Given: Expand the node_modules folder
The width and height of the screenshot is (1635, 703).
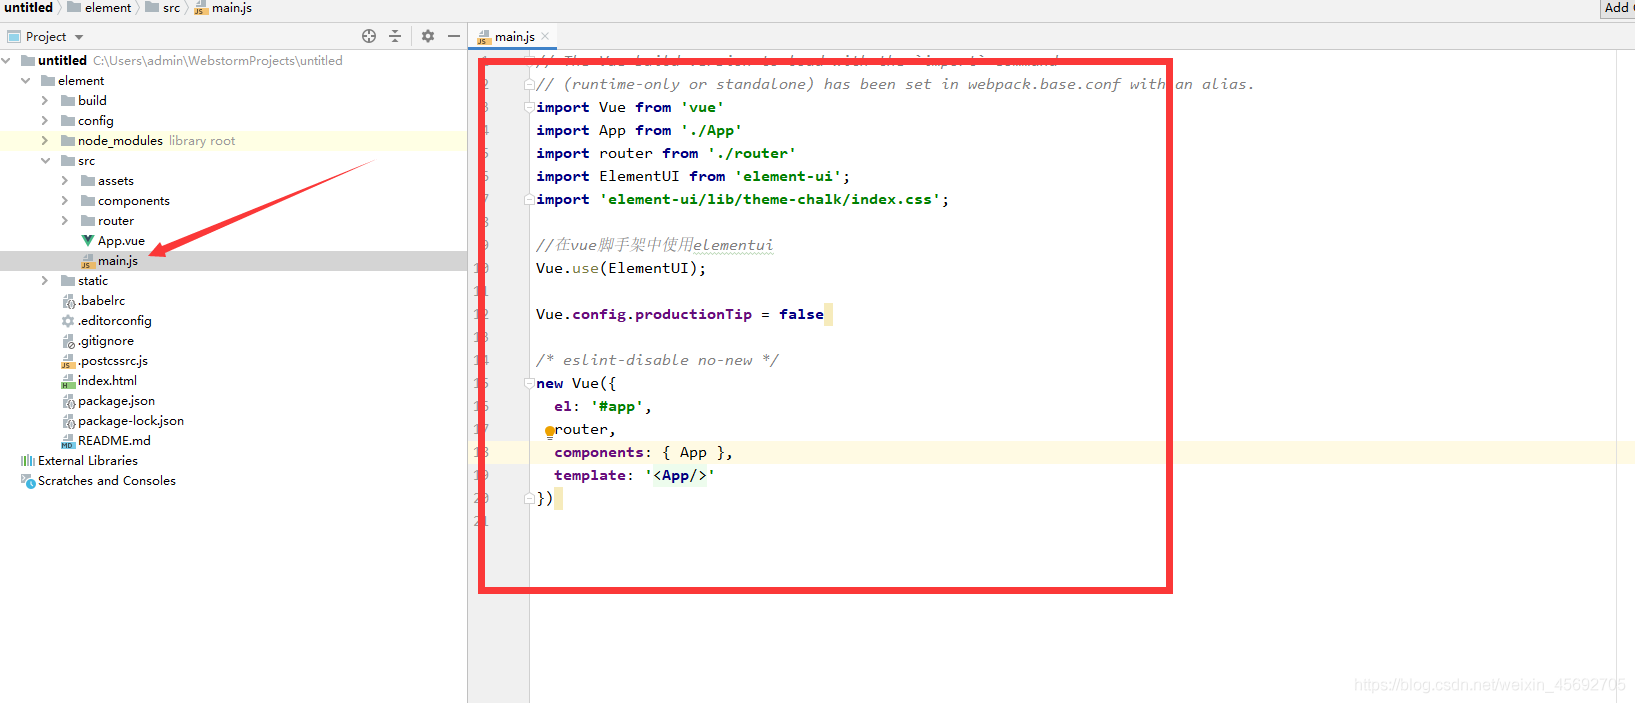Looking at the screenshot, I should point(45,141).
